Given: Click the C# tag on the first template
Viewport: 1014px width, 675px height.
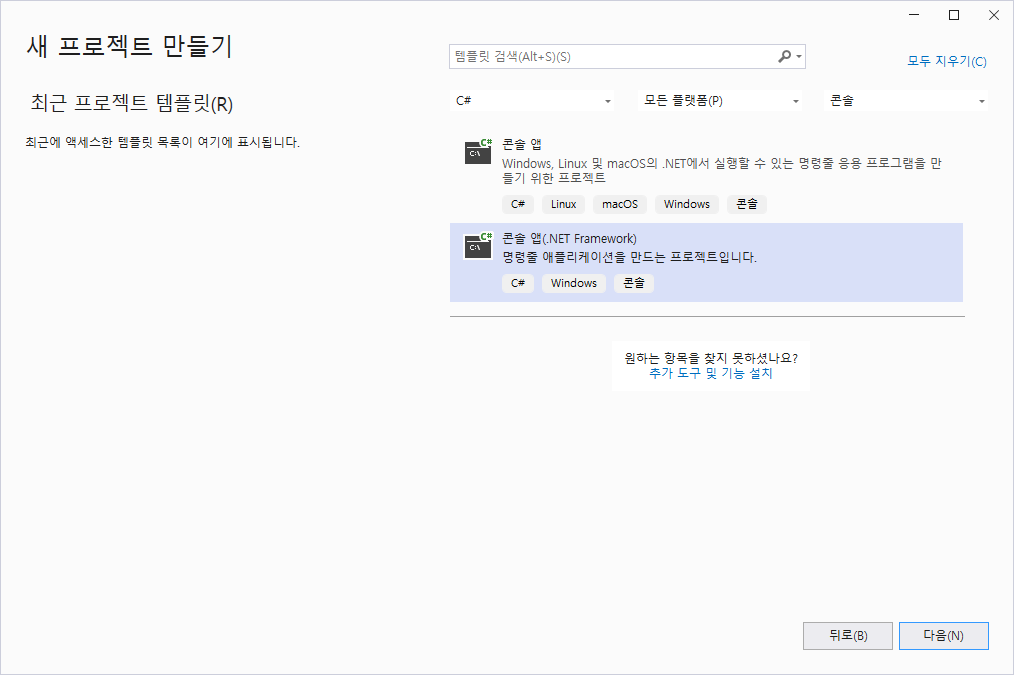Looking at the screenshot, I should pyautogui.click(x=517, y=203).
